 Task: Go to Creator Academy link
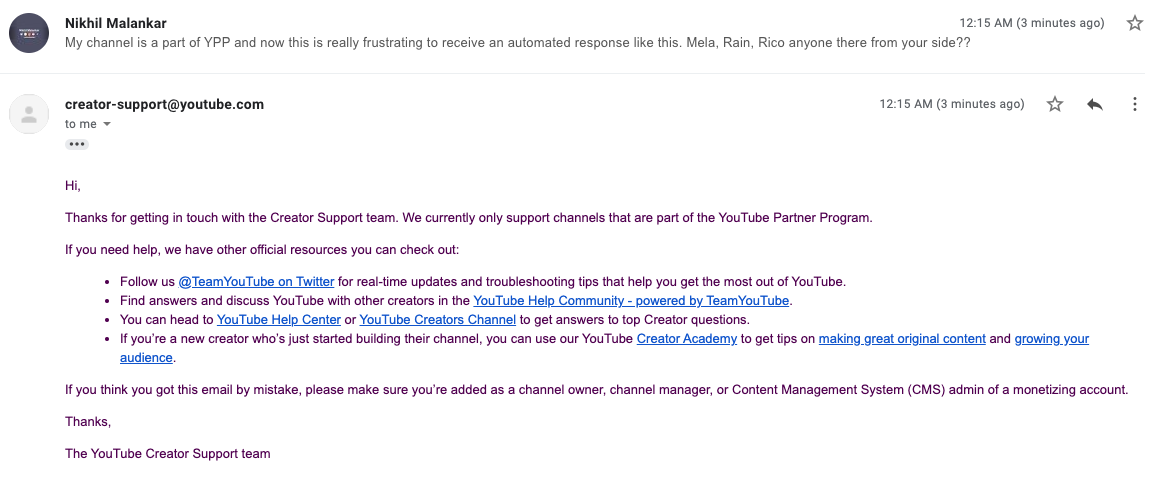click(x=687, y=339)
